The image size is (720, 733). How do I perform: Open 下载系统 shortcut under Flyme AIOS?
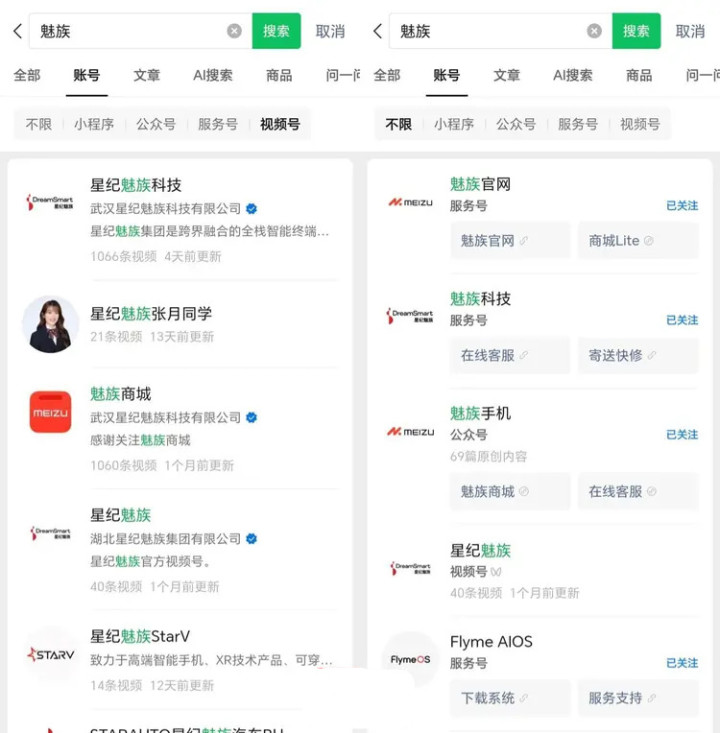point(510,698)
